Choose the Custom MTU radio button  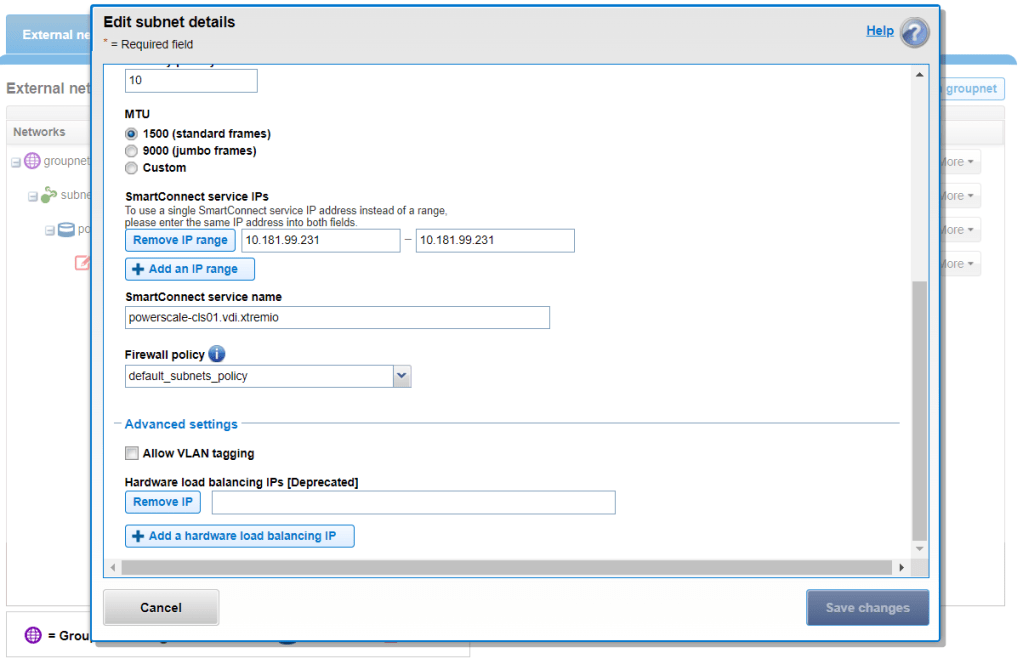(131, 168)
